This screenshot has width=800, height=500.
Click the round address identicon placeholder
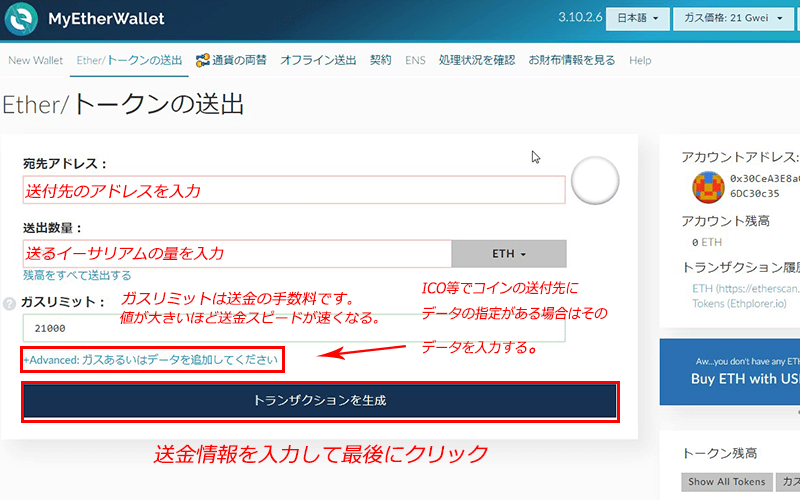pyautogui.click(x=595, y=181)
